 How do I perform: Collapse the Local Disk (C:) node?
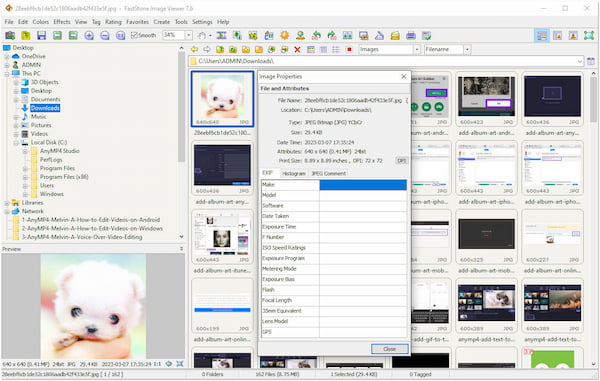pos(16,142)
